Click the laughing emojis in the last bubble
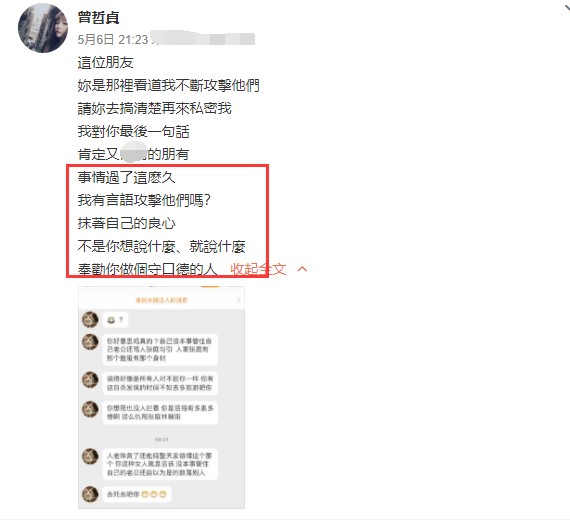 [154, 495]
